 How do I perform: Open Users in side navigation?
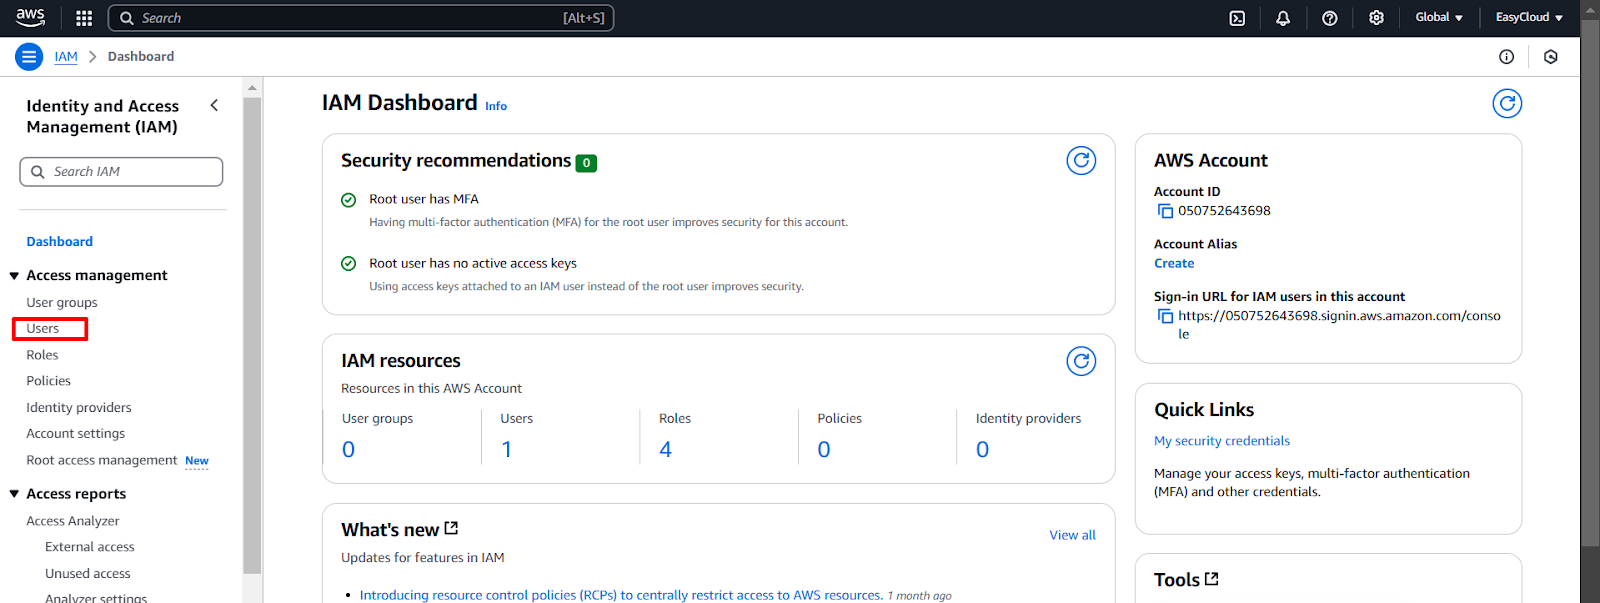click(x=43, y=329)
